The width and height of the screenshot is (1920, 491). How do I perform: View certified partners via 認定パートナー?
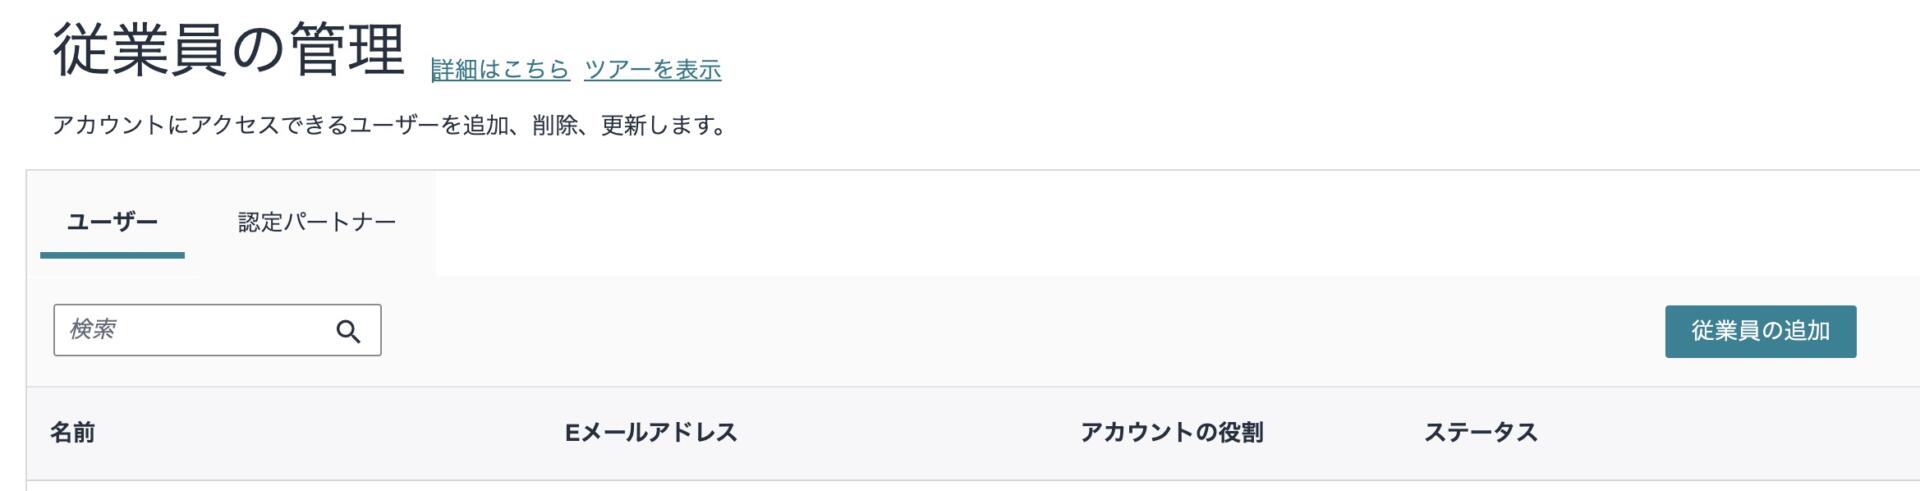[317, 222]
